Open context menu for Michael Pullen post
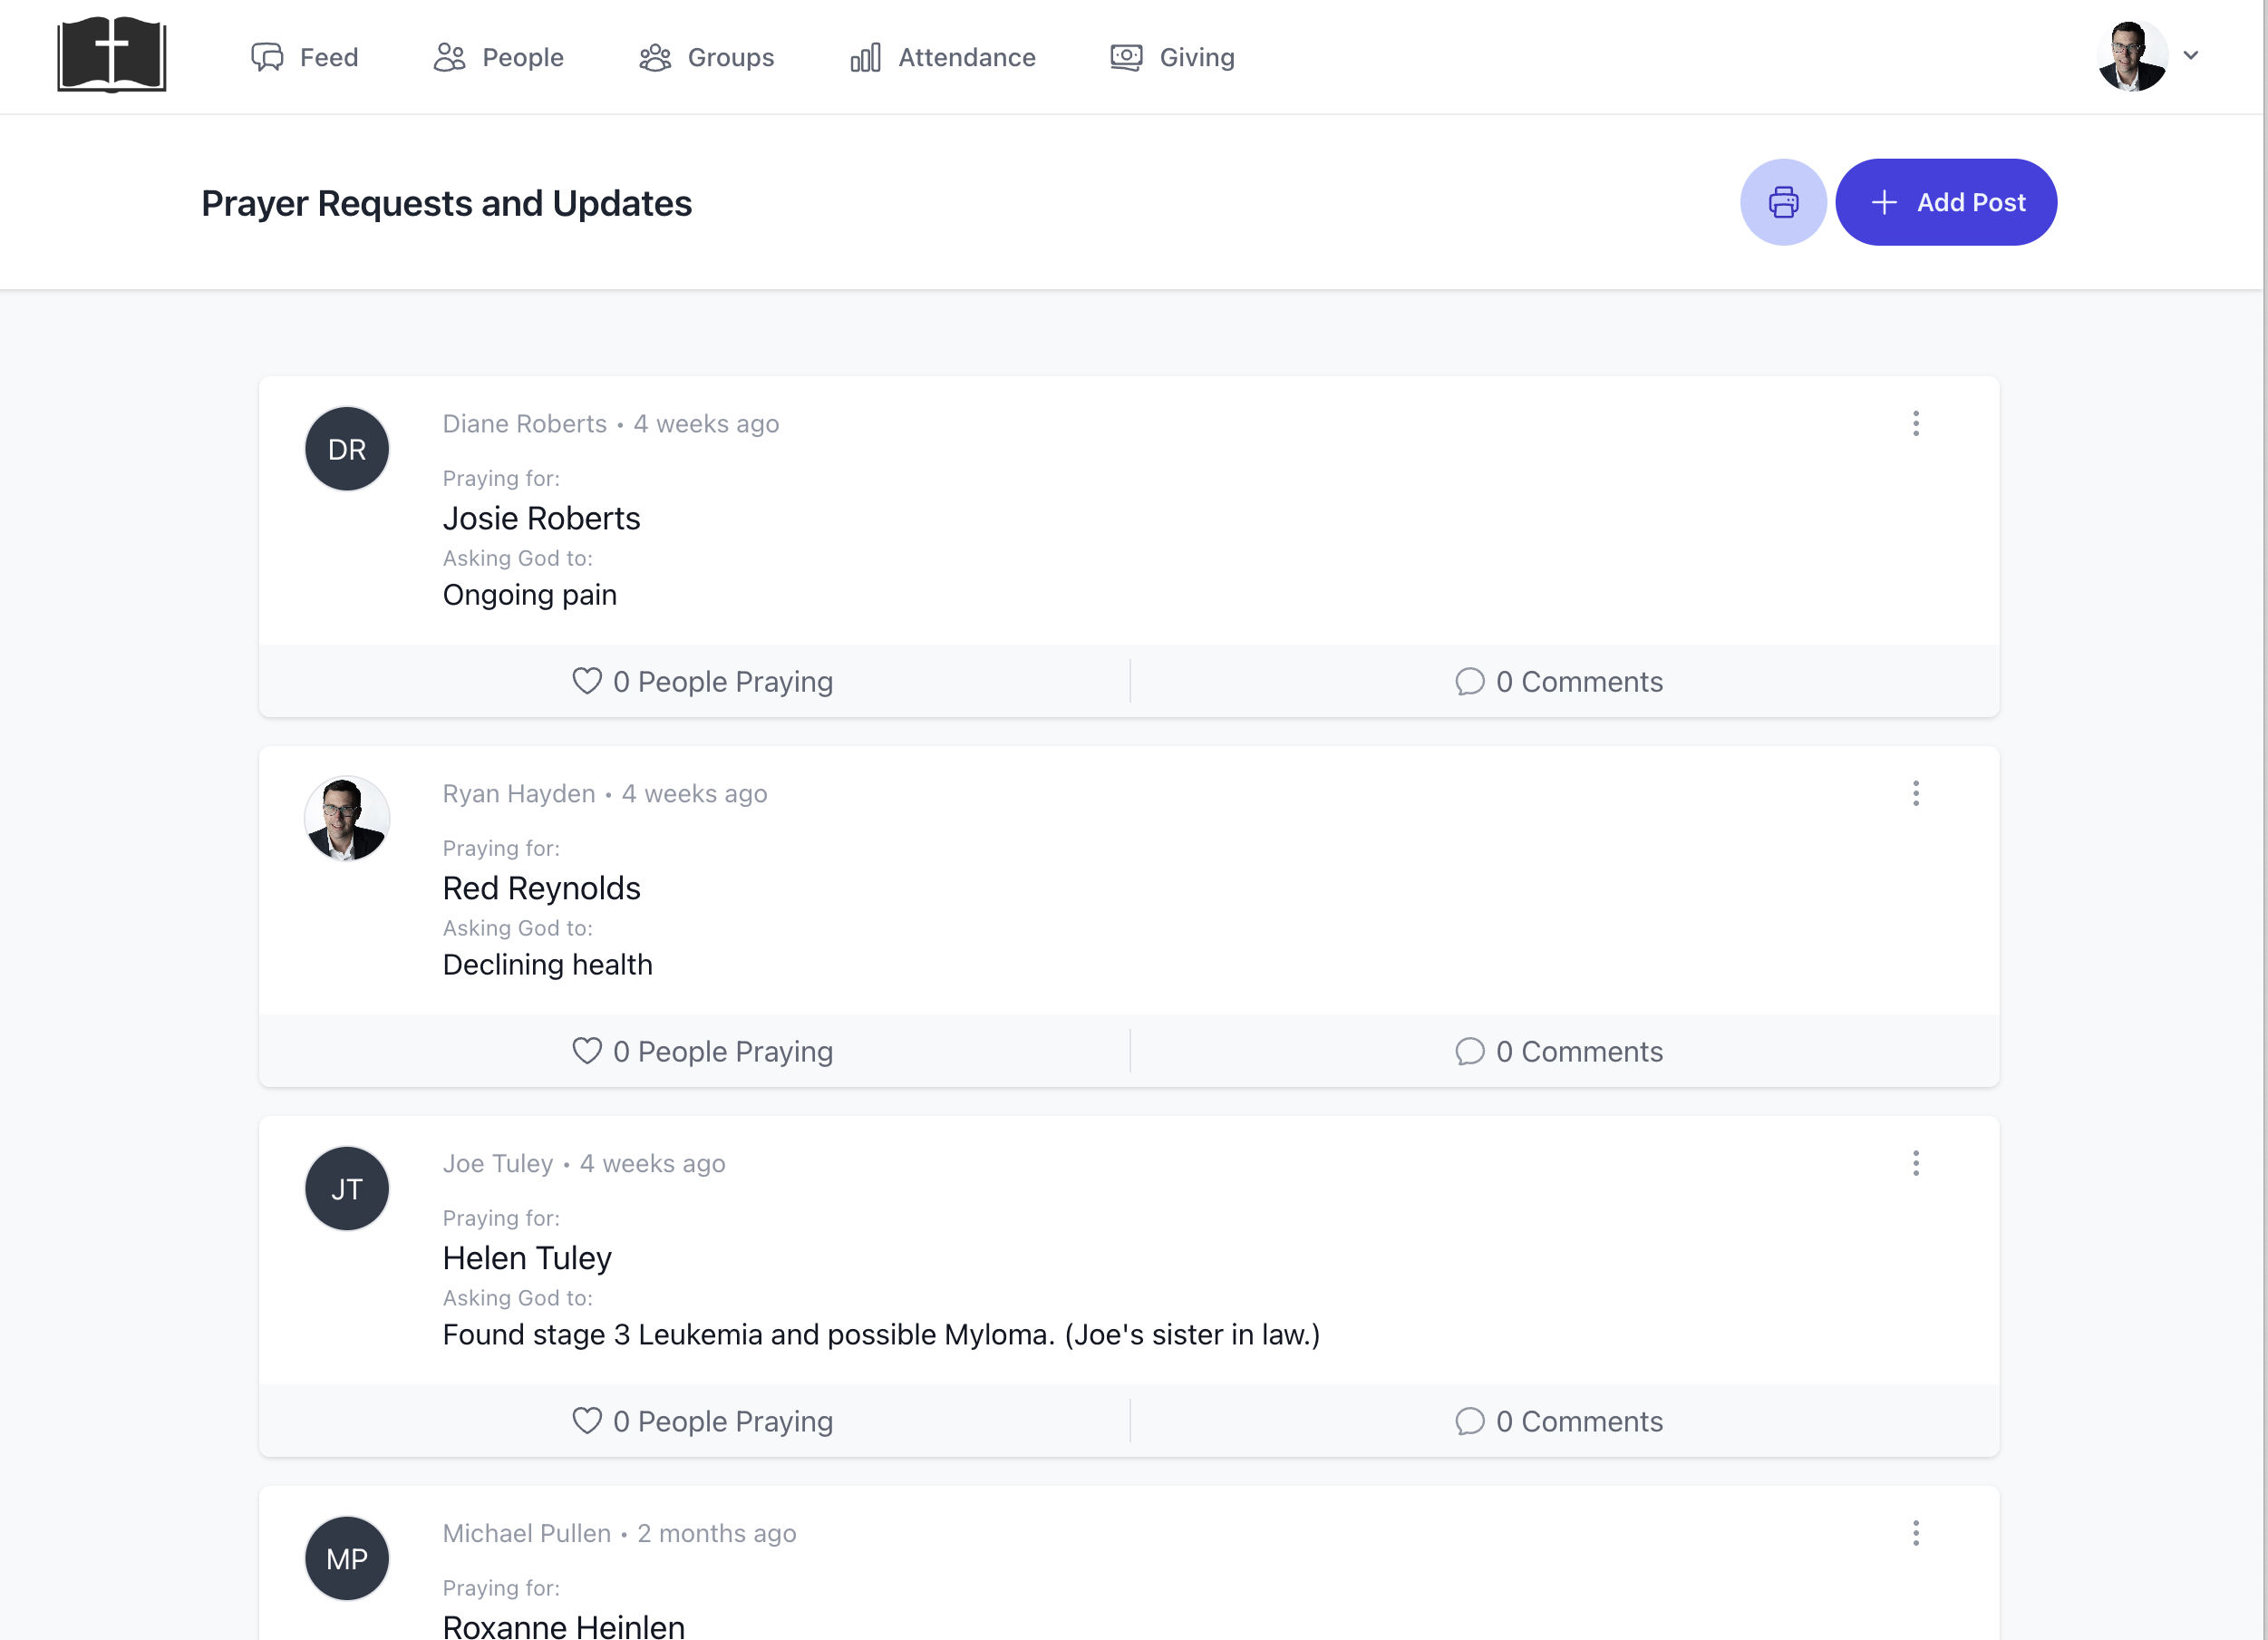The width and height of the screenshot is (2268, 1640). (1915, 1532)
